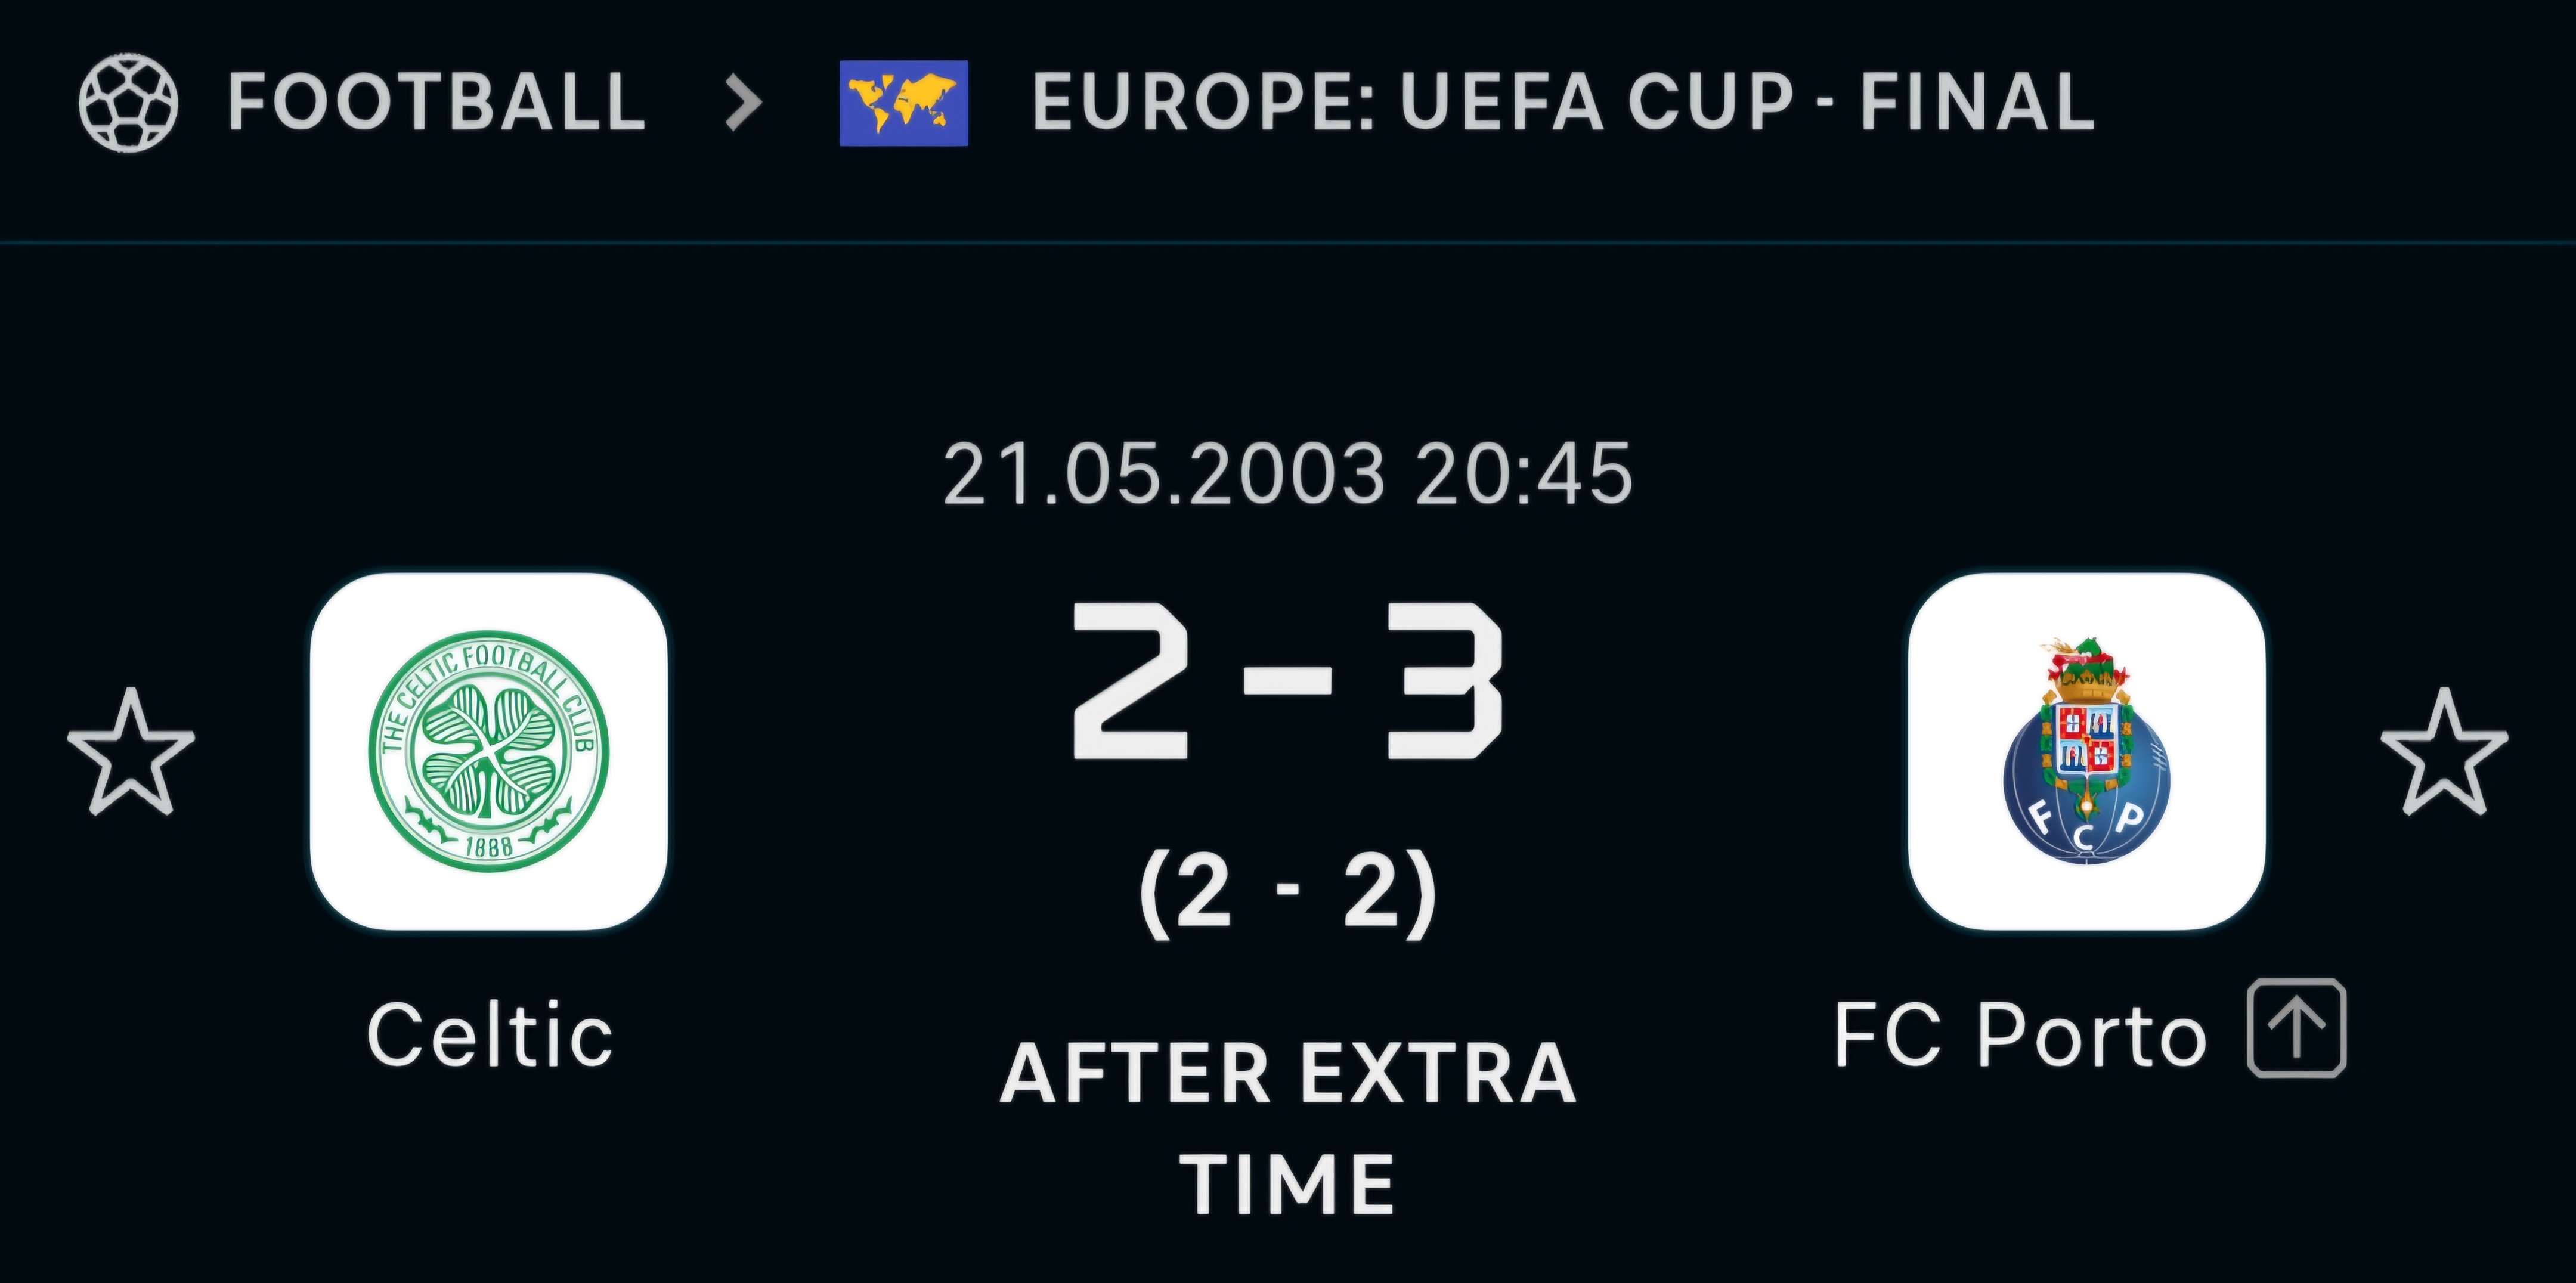Open the Celtic team name

pyautogui.click(x=489, y=1036)
